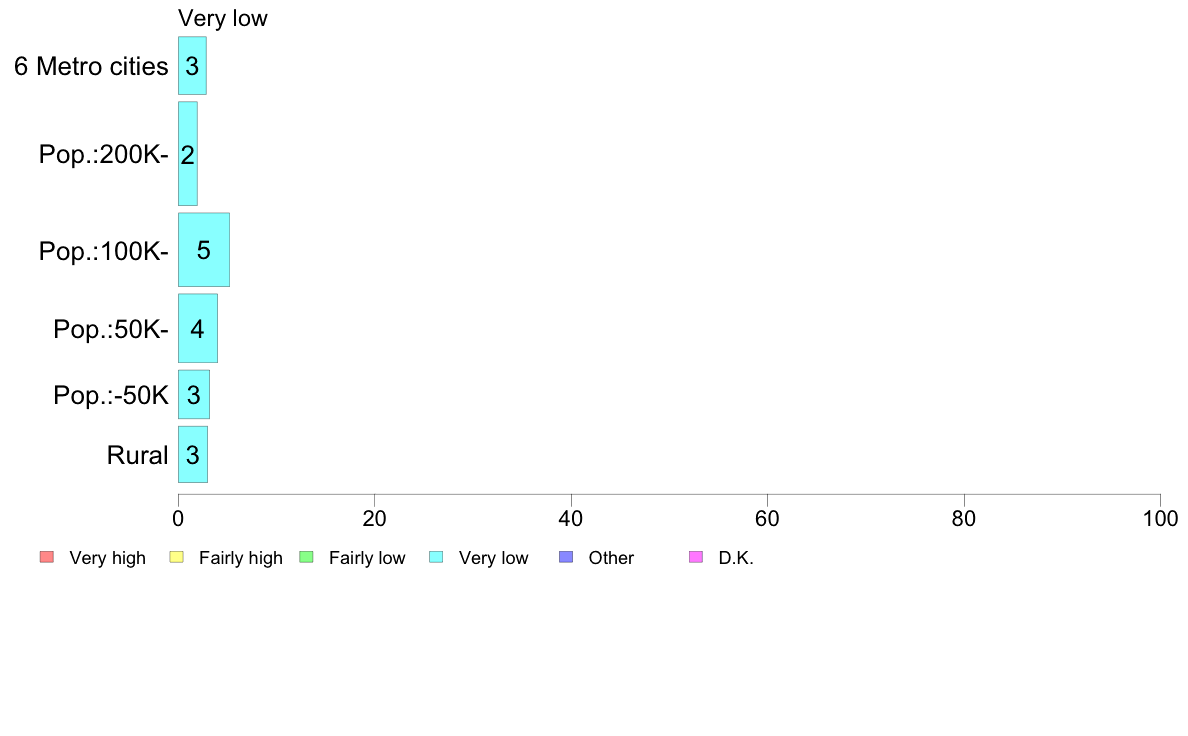Select the Pop.:-50K bar with value 3

[194, 394]
